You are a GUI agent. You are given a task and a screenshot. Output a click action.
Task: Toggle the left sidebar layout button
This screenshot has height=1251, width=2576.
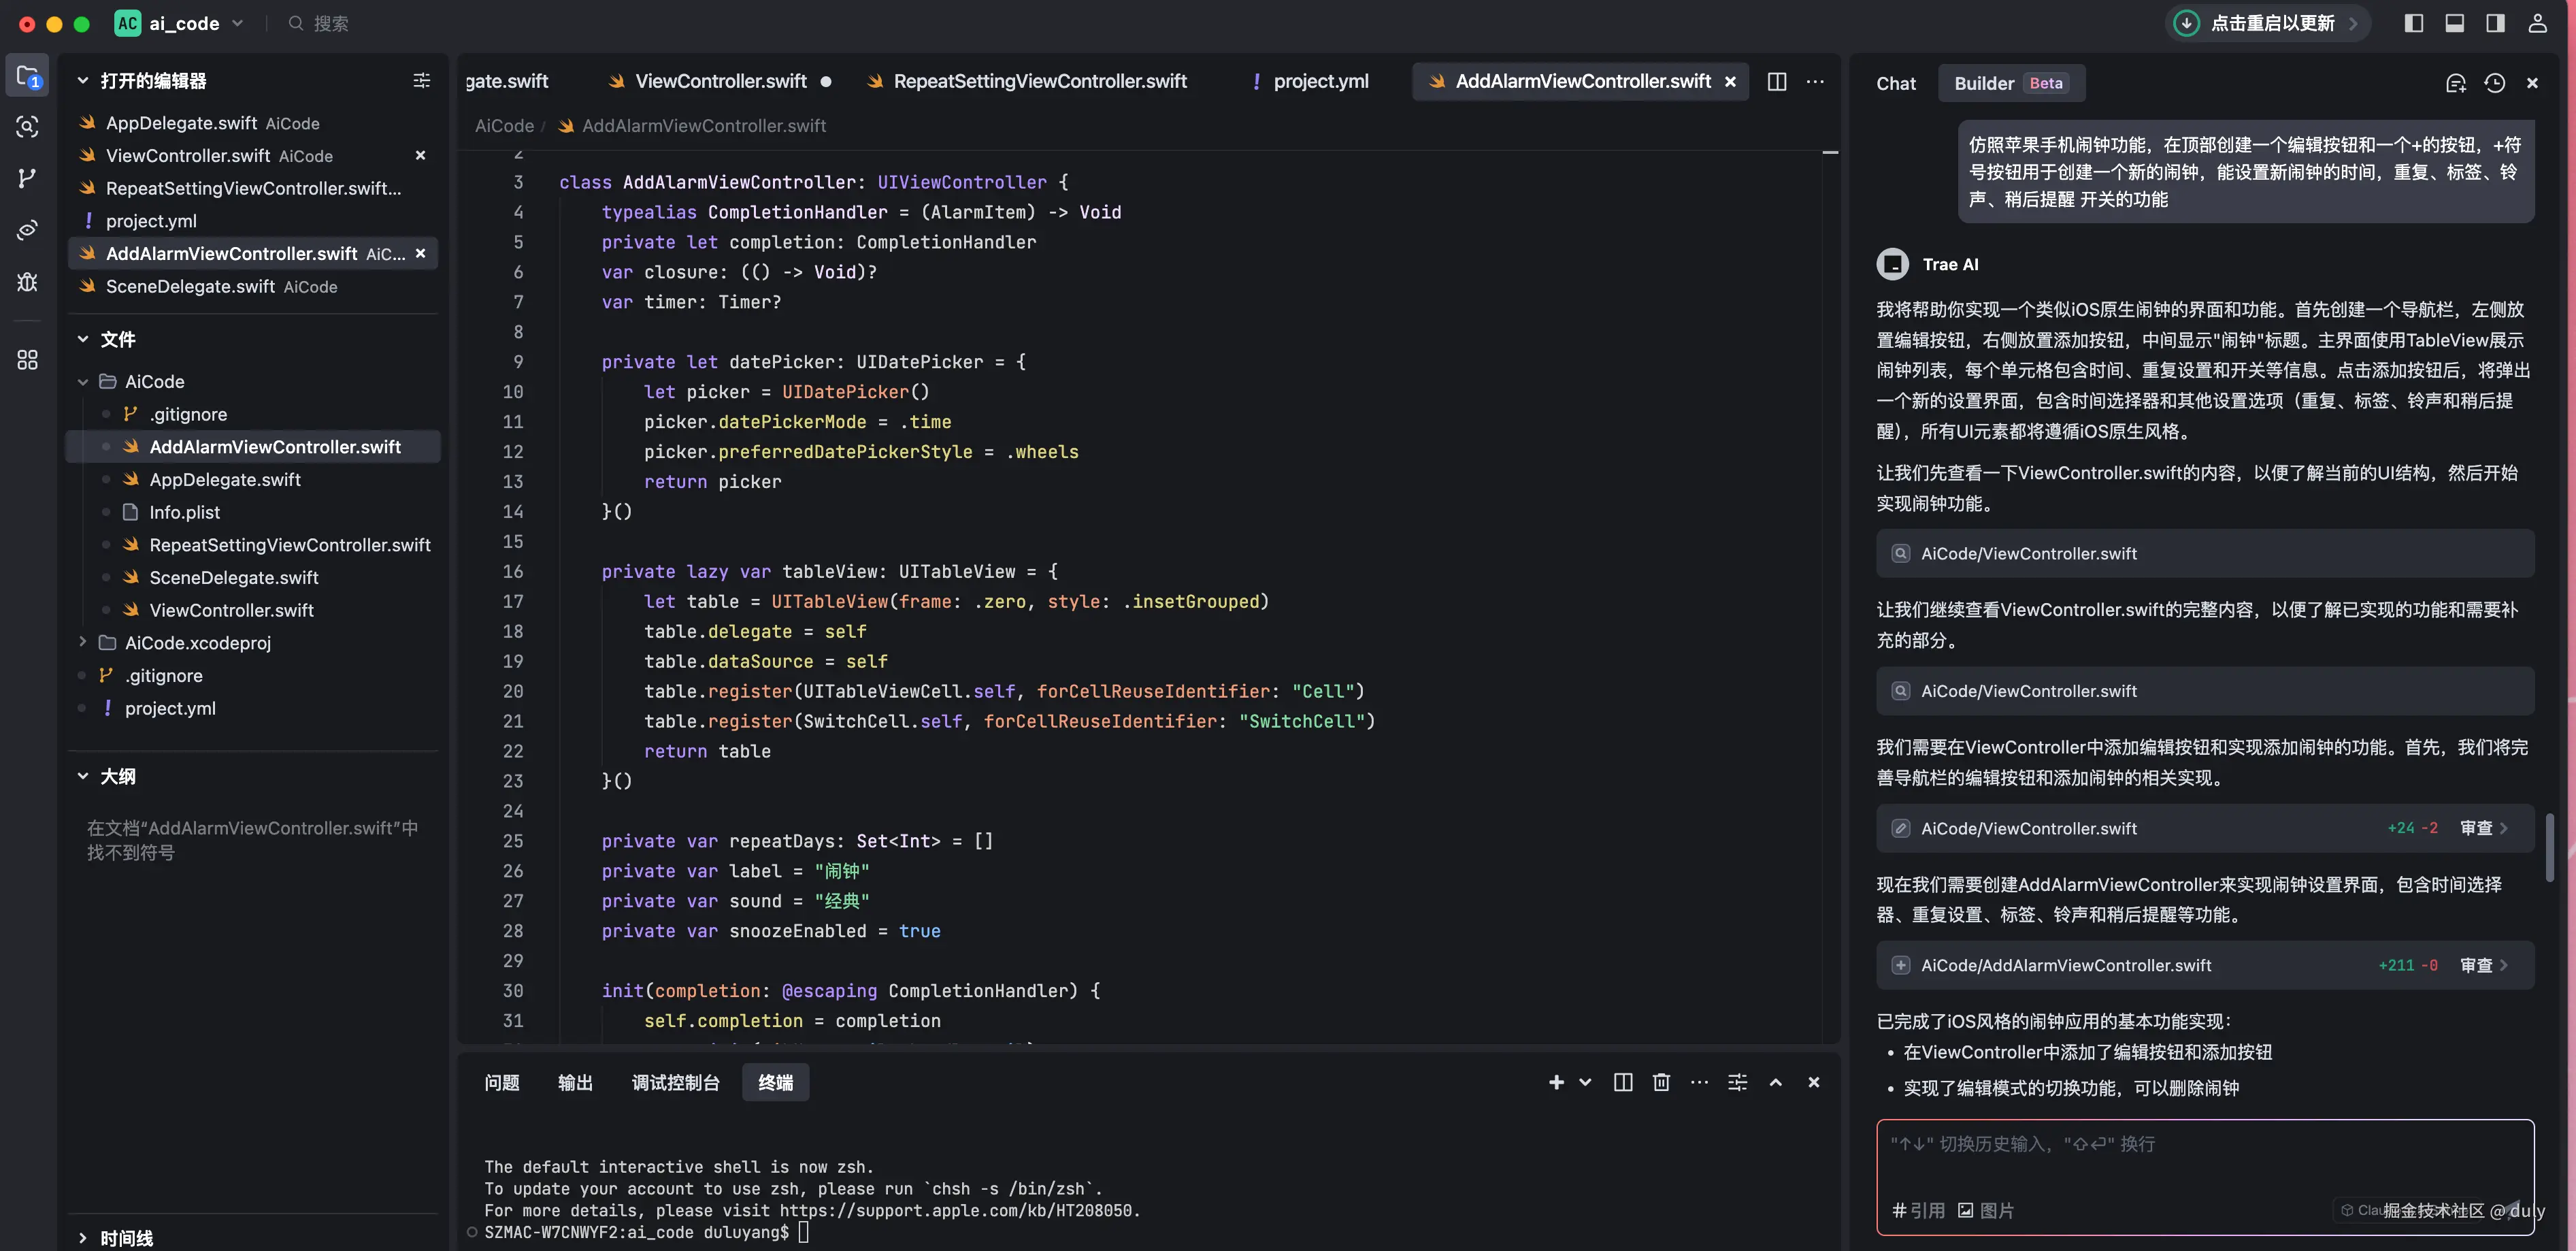click(2413, 23)
